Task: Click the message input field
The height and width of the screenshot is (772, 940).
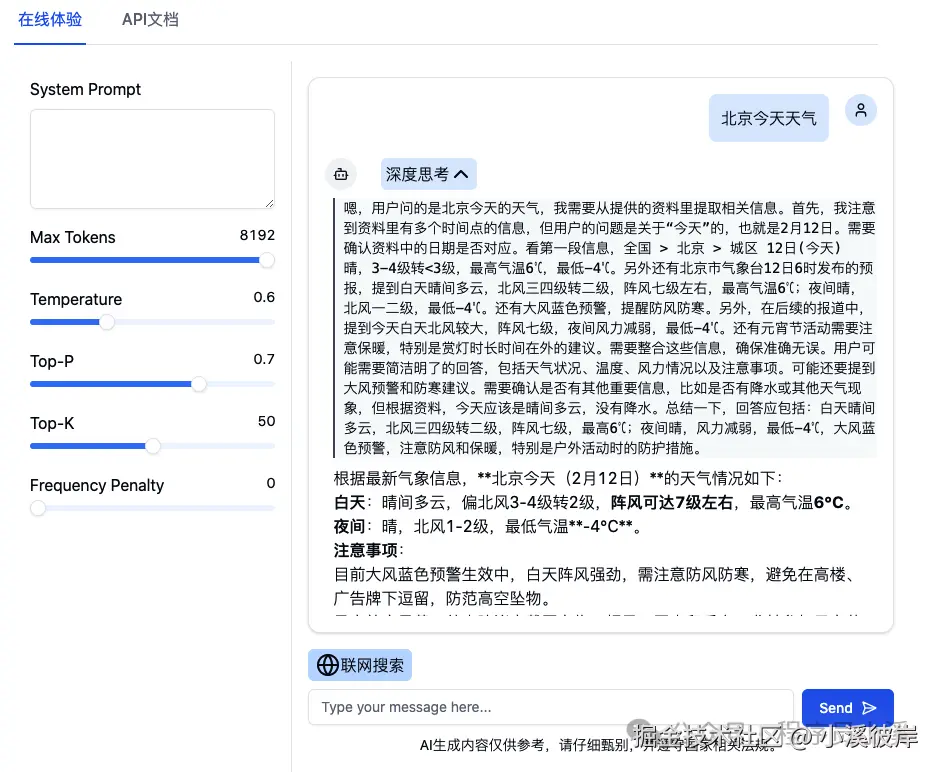Action: pyautogui.click(x=550, y=707)
